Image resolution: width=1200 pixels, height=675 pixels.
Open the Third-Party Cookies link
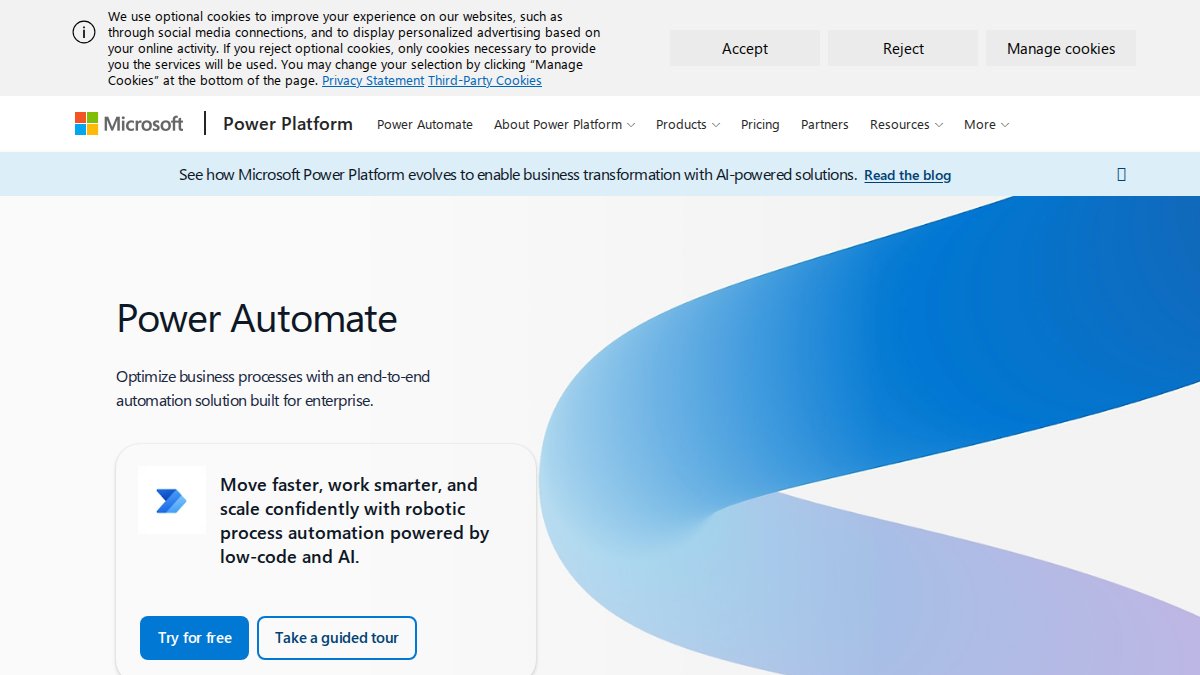pyautogui.click(x=485, y=81)
